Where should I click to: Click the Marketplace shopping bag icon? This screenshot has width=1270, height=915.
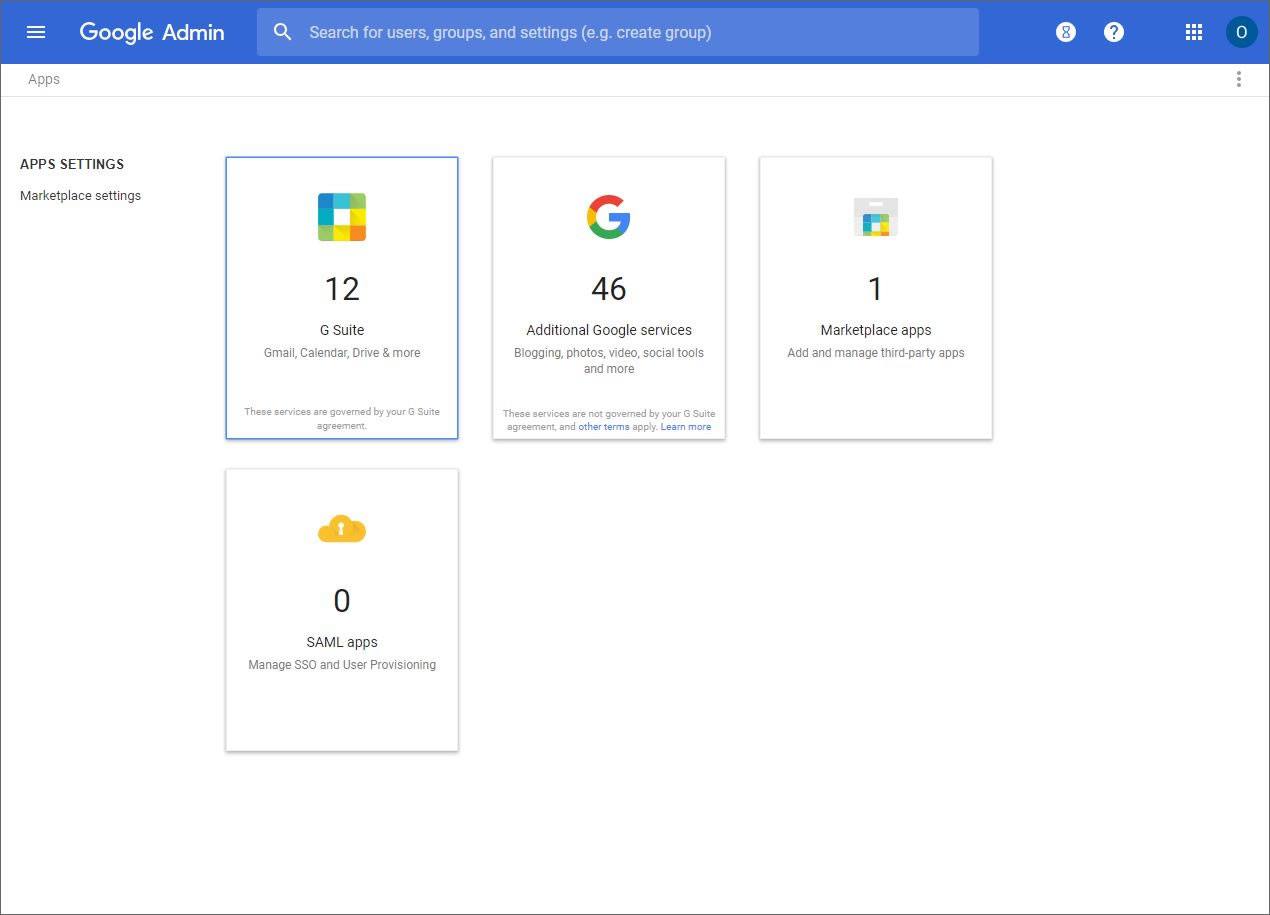(876, 217)
